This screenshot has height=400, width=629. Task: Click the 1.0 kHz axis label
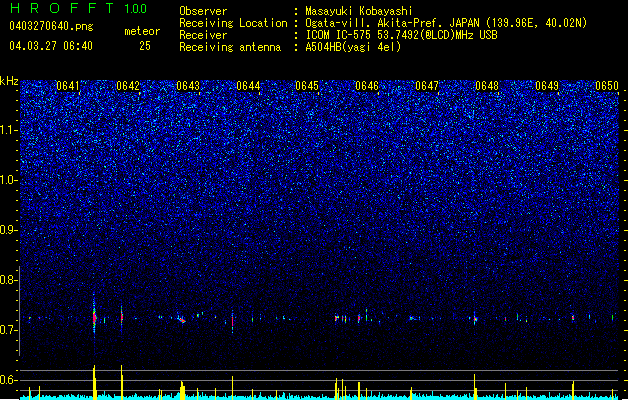click(x=9, y=180)
